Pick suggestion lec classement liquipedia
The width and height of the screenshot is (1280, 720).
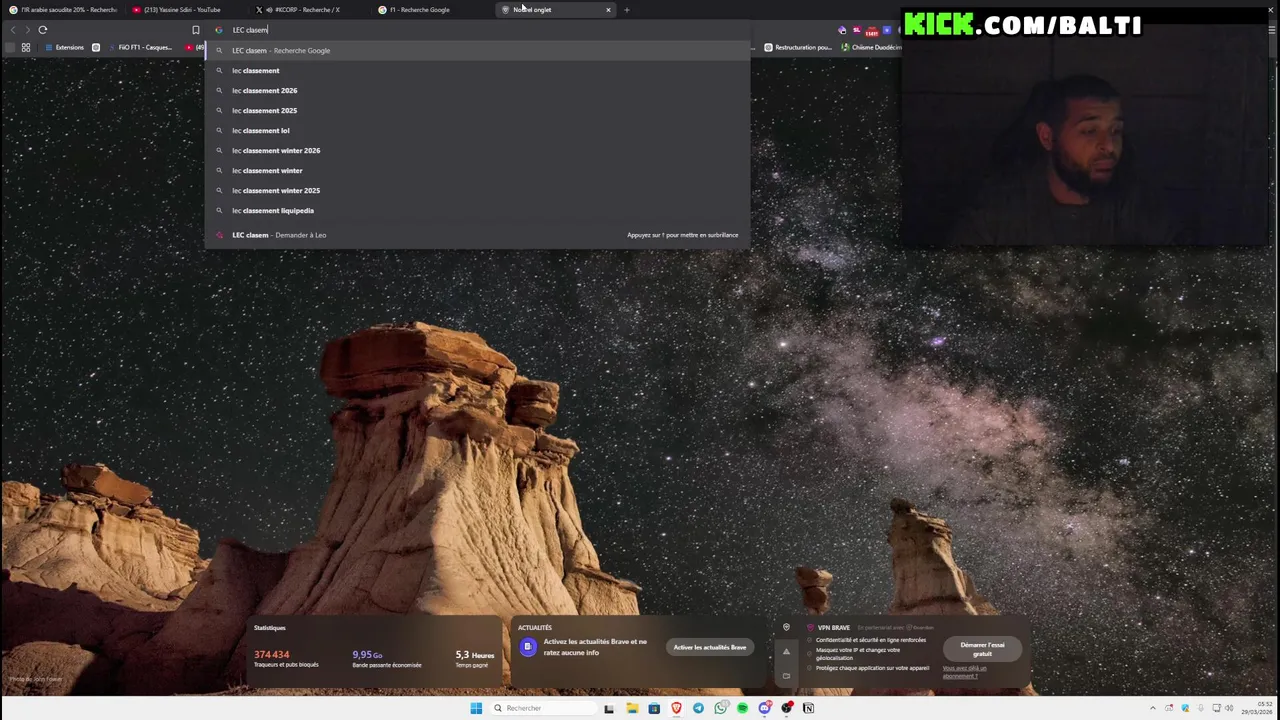[x=477, y=210]
